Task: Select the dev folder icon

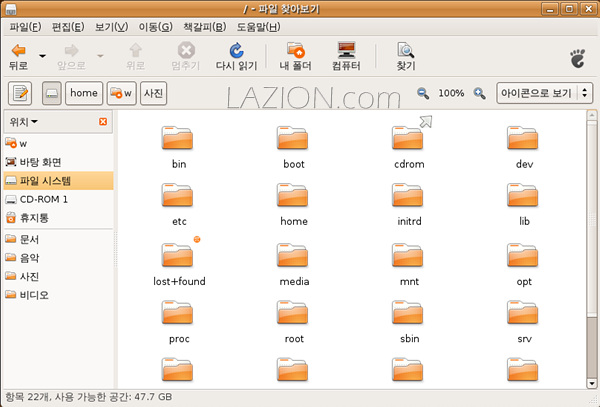Action: 523,138
